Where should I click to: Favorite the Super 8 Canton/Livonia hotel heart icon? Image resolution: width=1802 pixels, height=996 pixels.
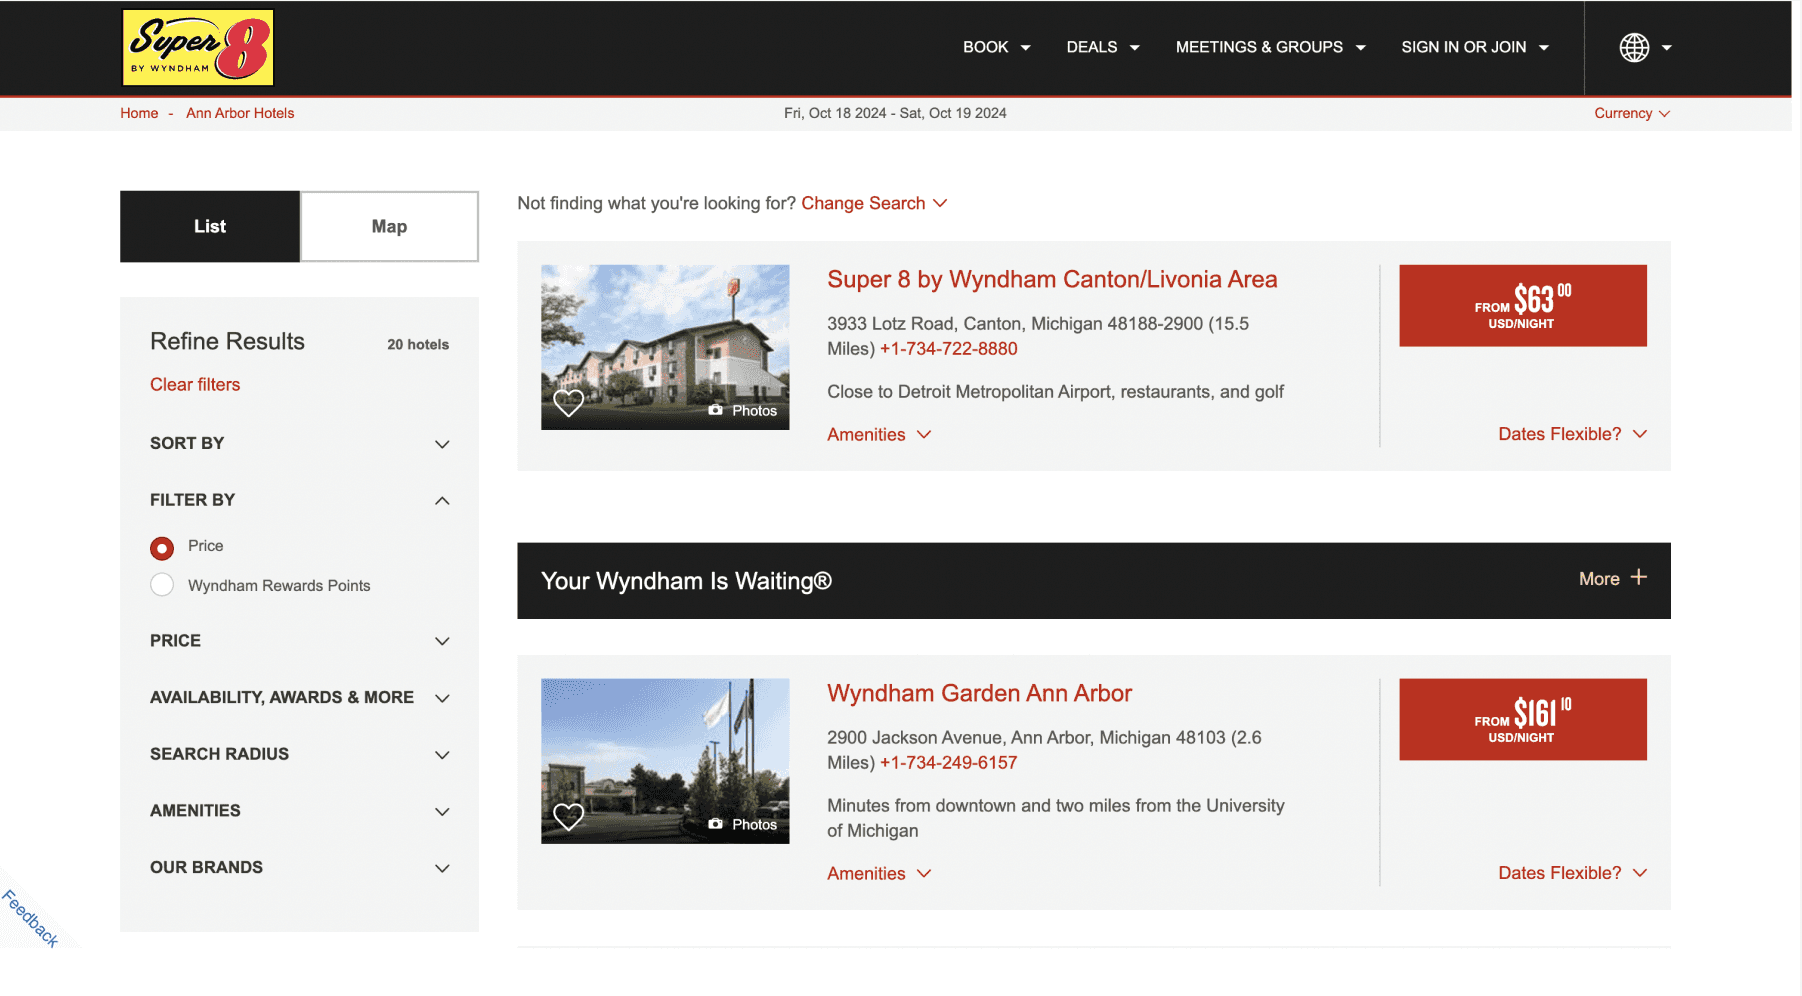(569, 402)
